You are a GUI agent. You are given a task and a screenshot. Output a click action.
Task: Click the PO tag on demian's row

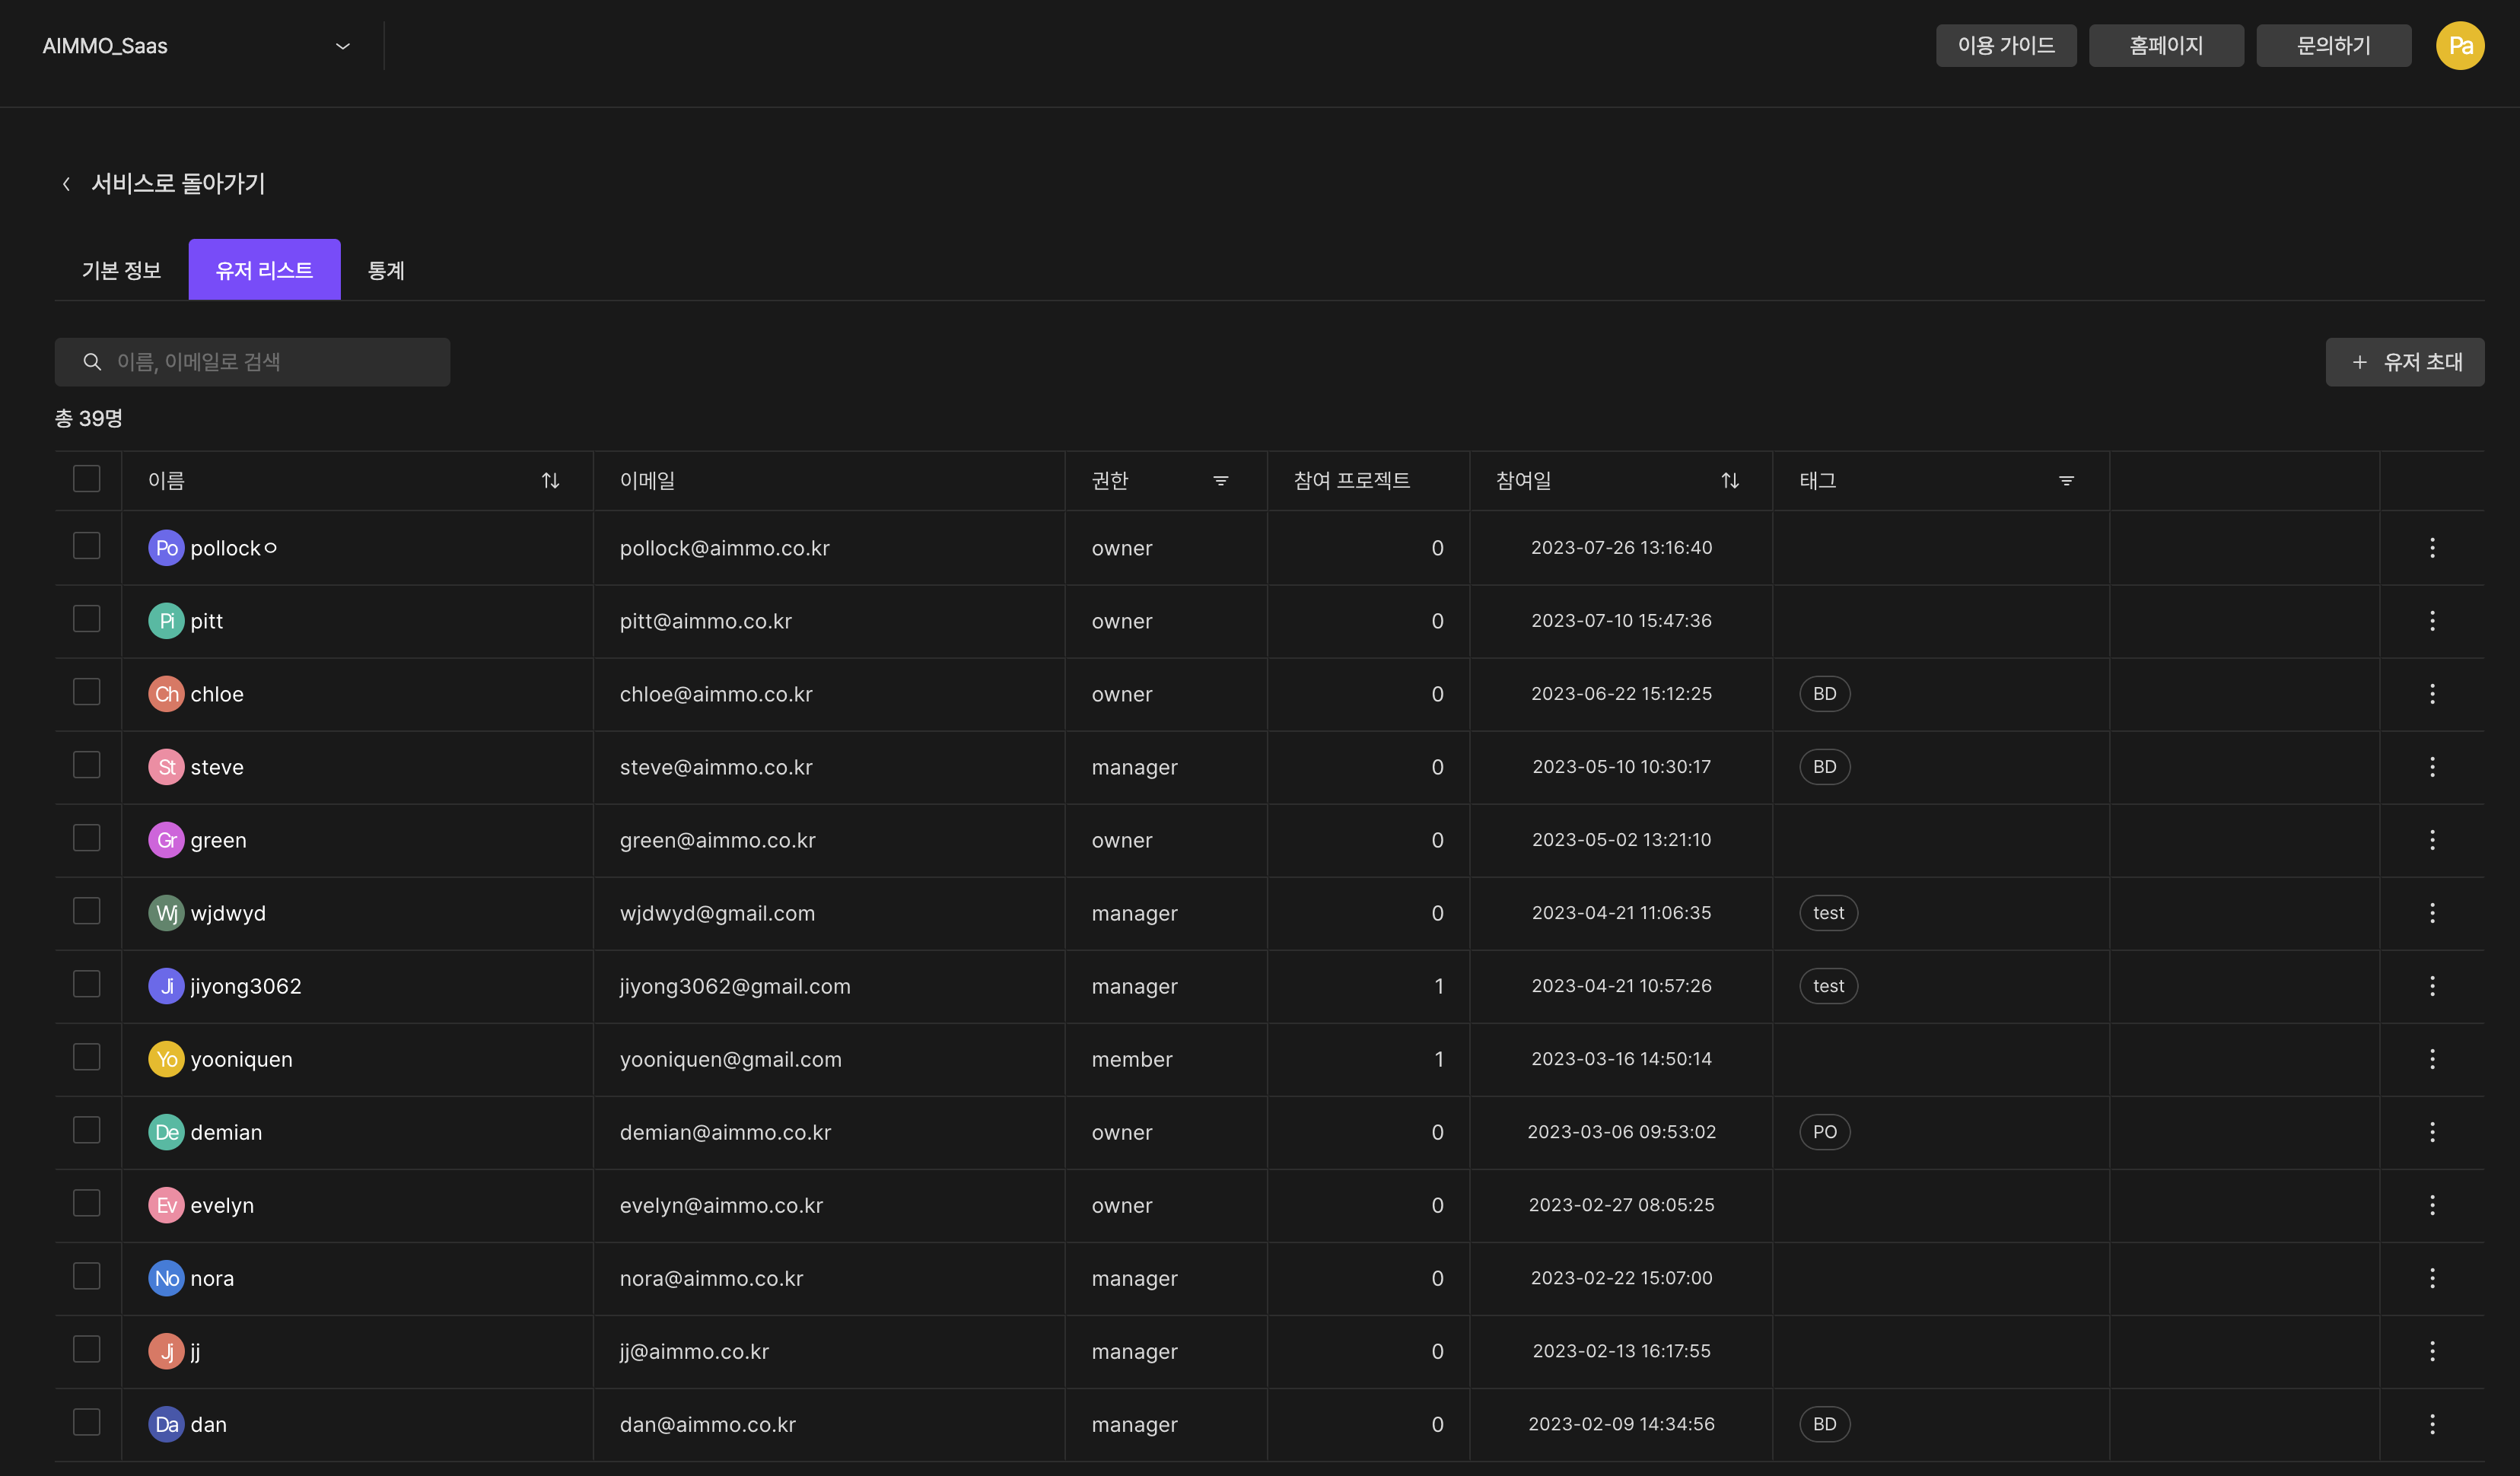point(1824,1131)
